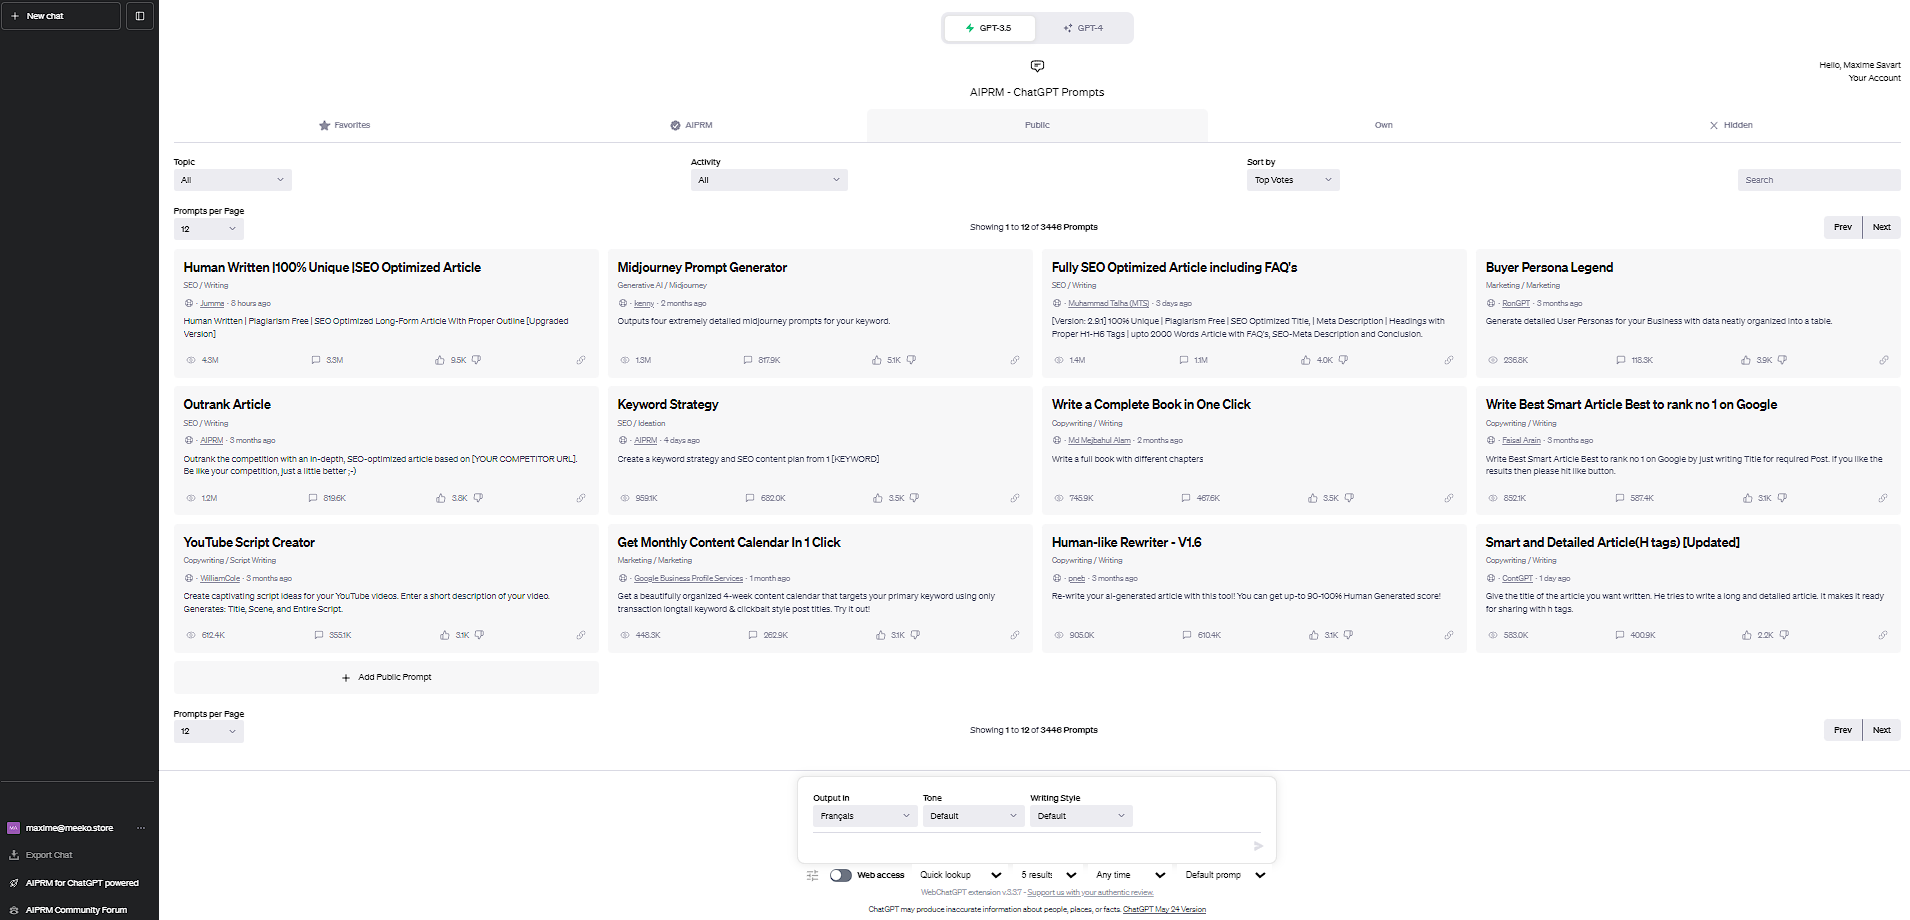The image size is (1910, 920).
Task: Copy link of Fully SEO Optimized Article card
Action: 1448,360
